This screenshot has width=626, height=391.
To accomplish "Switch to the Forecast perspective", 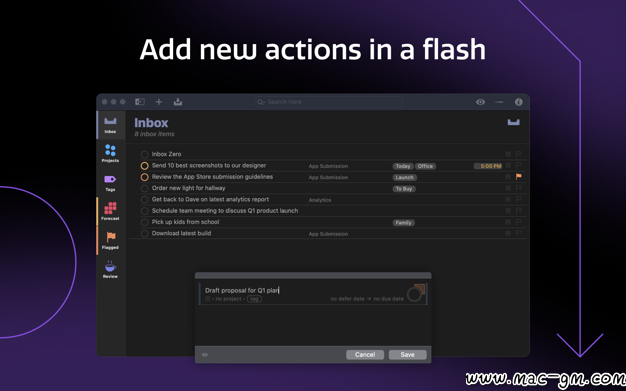I will coord(110,211).
